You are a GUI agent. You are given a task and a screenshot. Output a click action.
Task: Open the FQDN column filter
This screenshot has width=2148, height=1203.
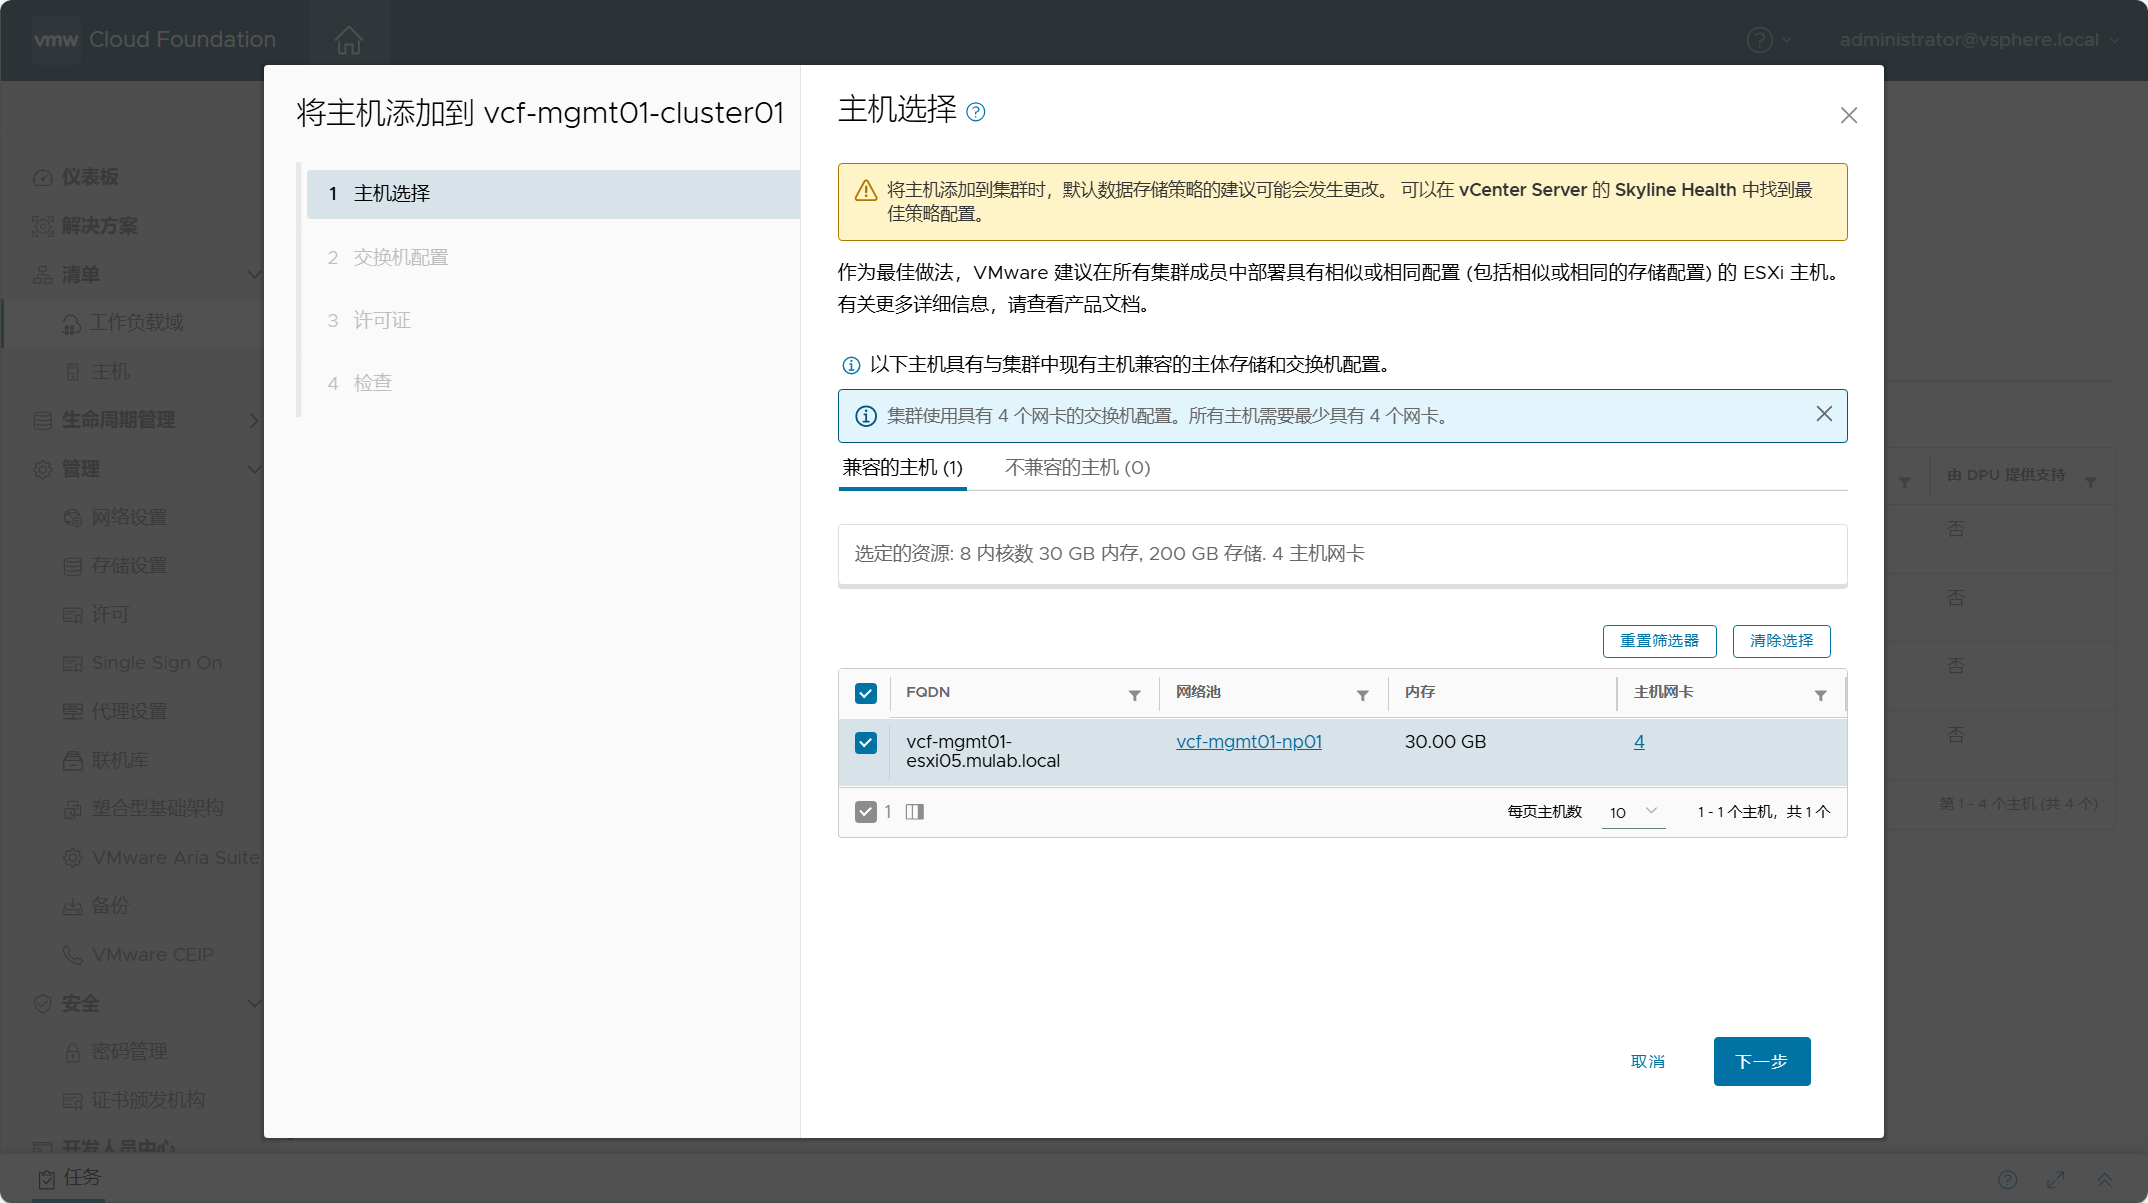coord(1134,695)
